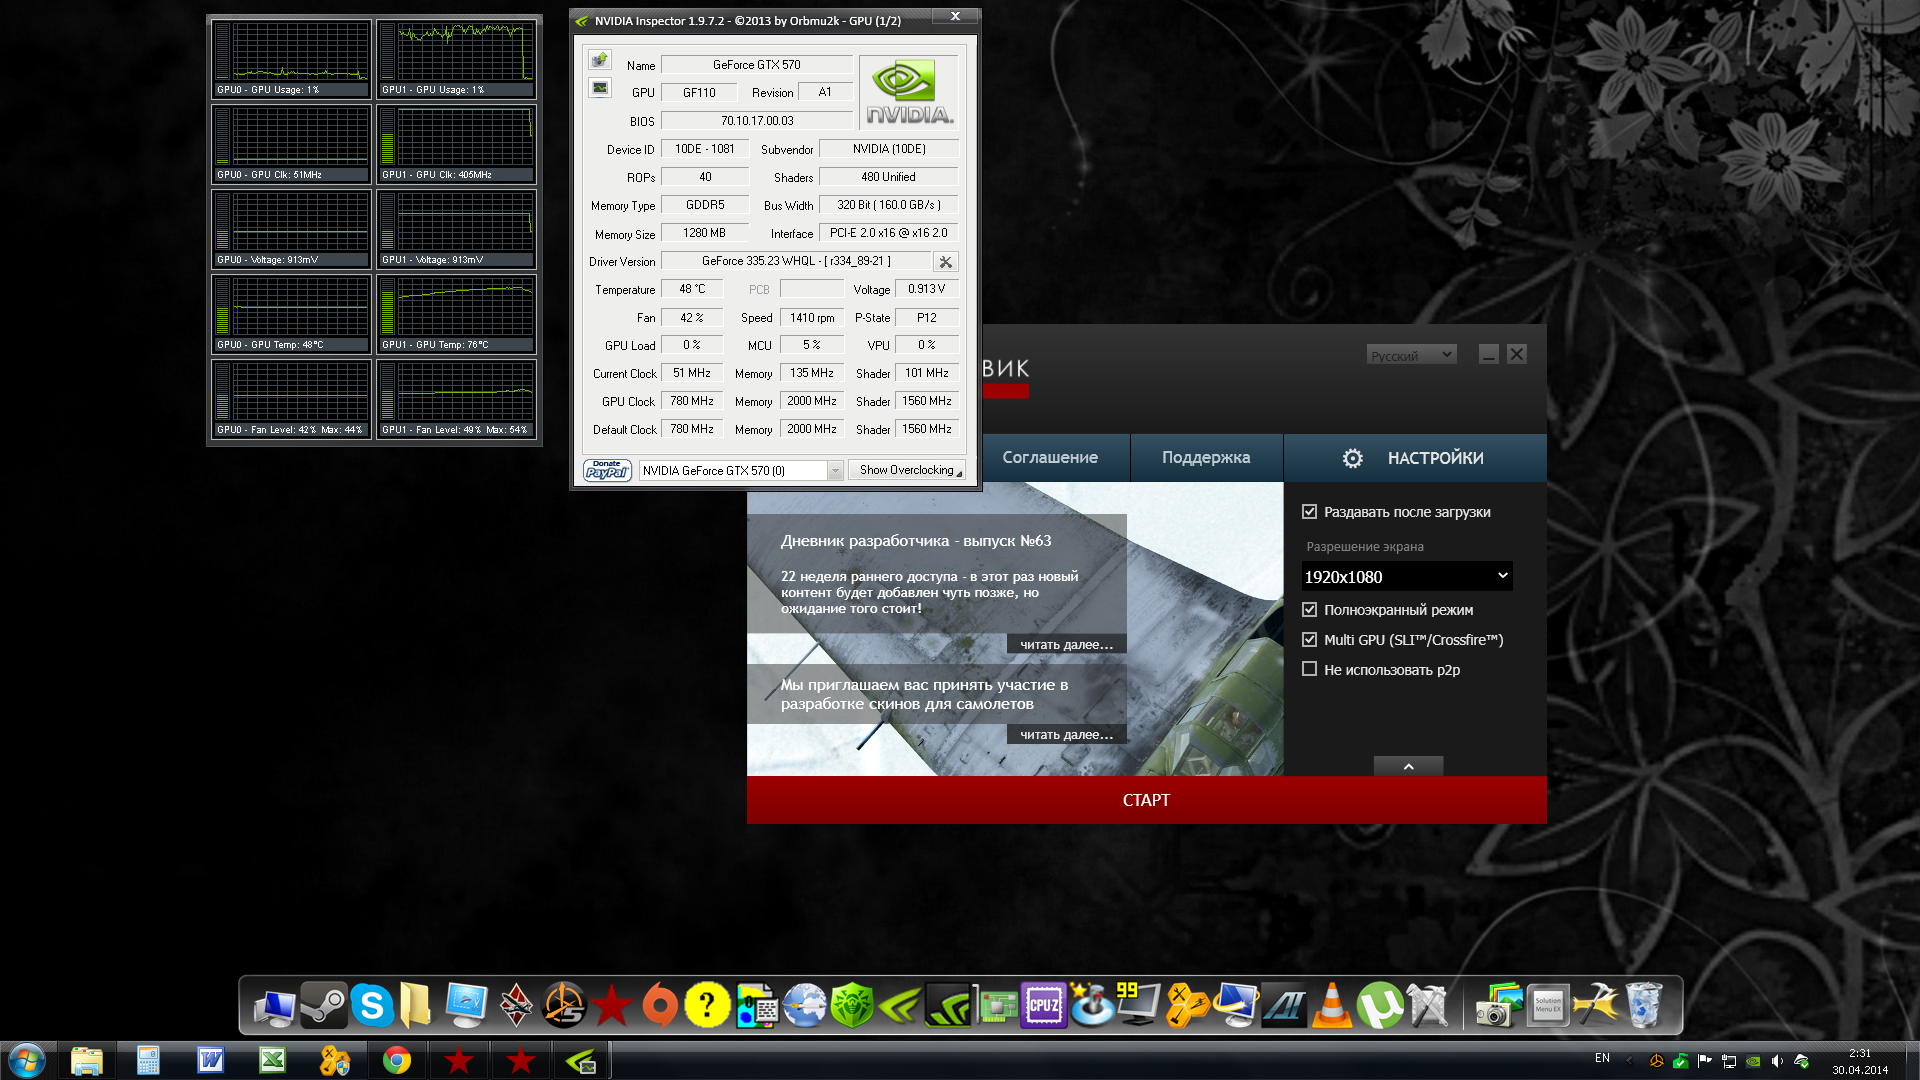The image size is (1920, 1080).
Task: Click the yellow question mark dock icon
Action: coord(707,1005)
